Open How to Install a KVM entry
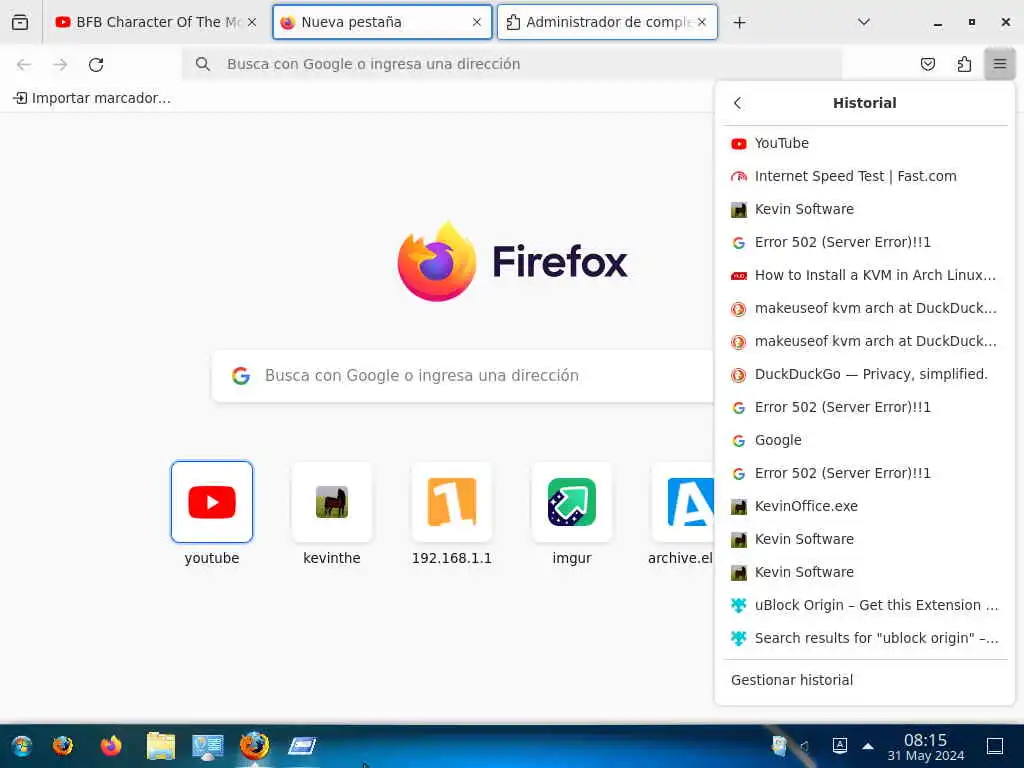Image resolution: width=1024 pixels, height=768 pixels. click(x=865, y=275)
